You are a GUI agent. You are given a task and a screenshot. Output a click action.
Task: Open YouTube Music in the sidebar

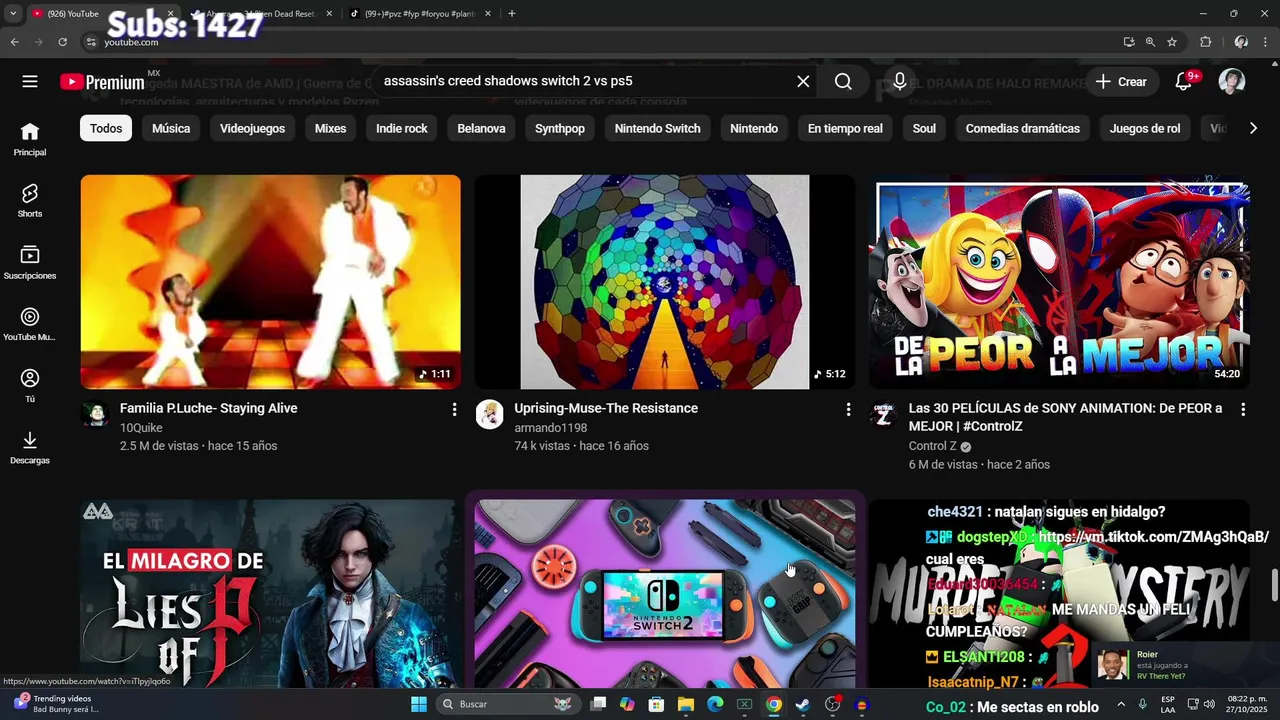point(30,325)
